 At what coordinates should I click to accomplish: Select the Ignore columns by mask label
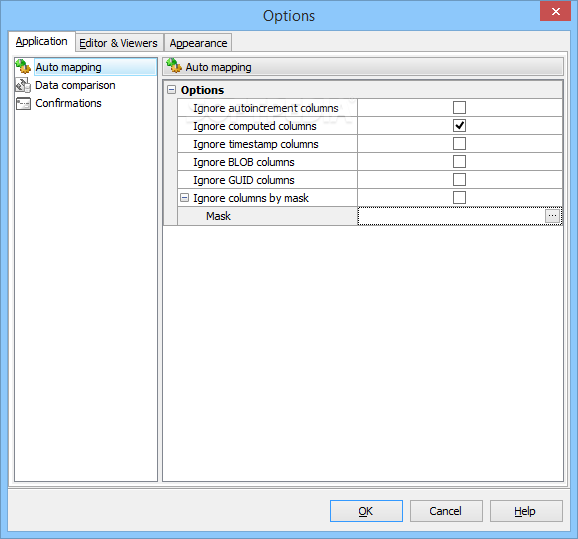click(251, 198)
